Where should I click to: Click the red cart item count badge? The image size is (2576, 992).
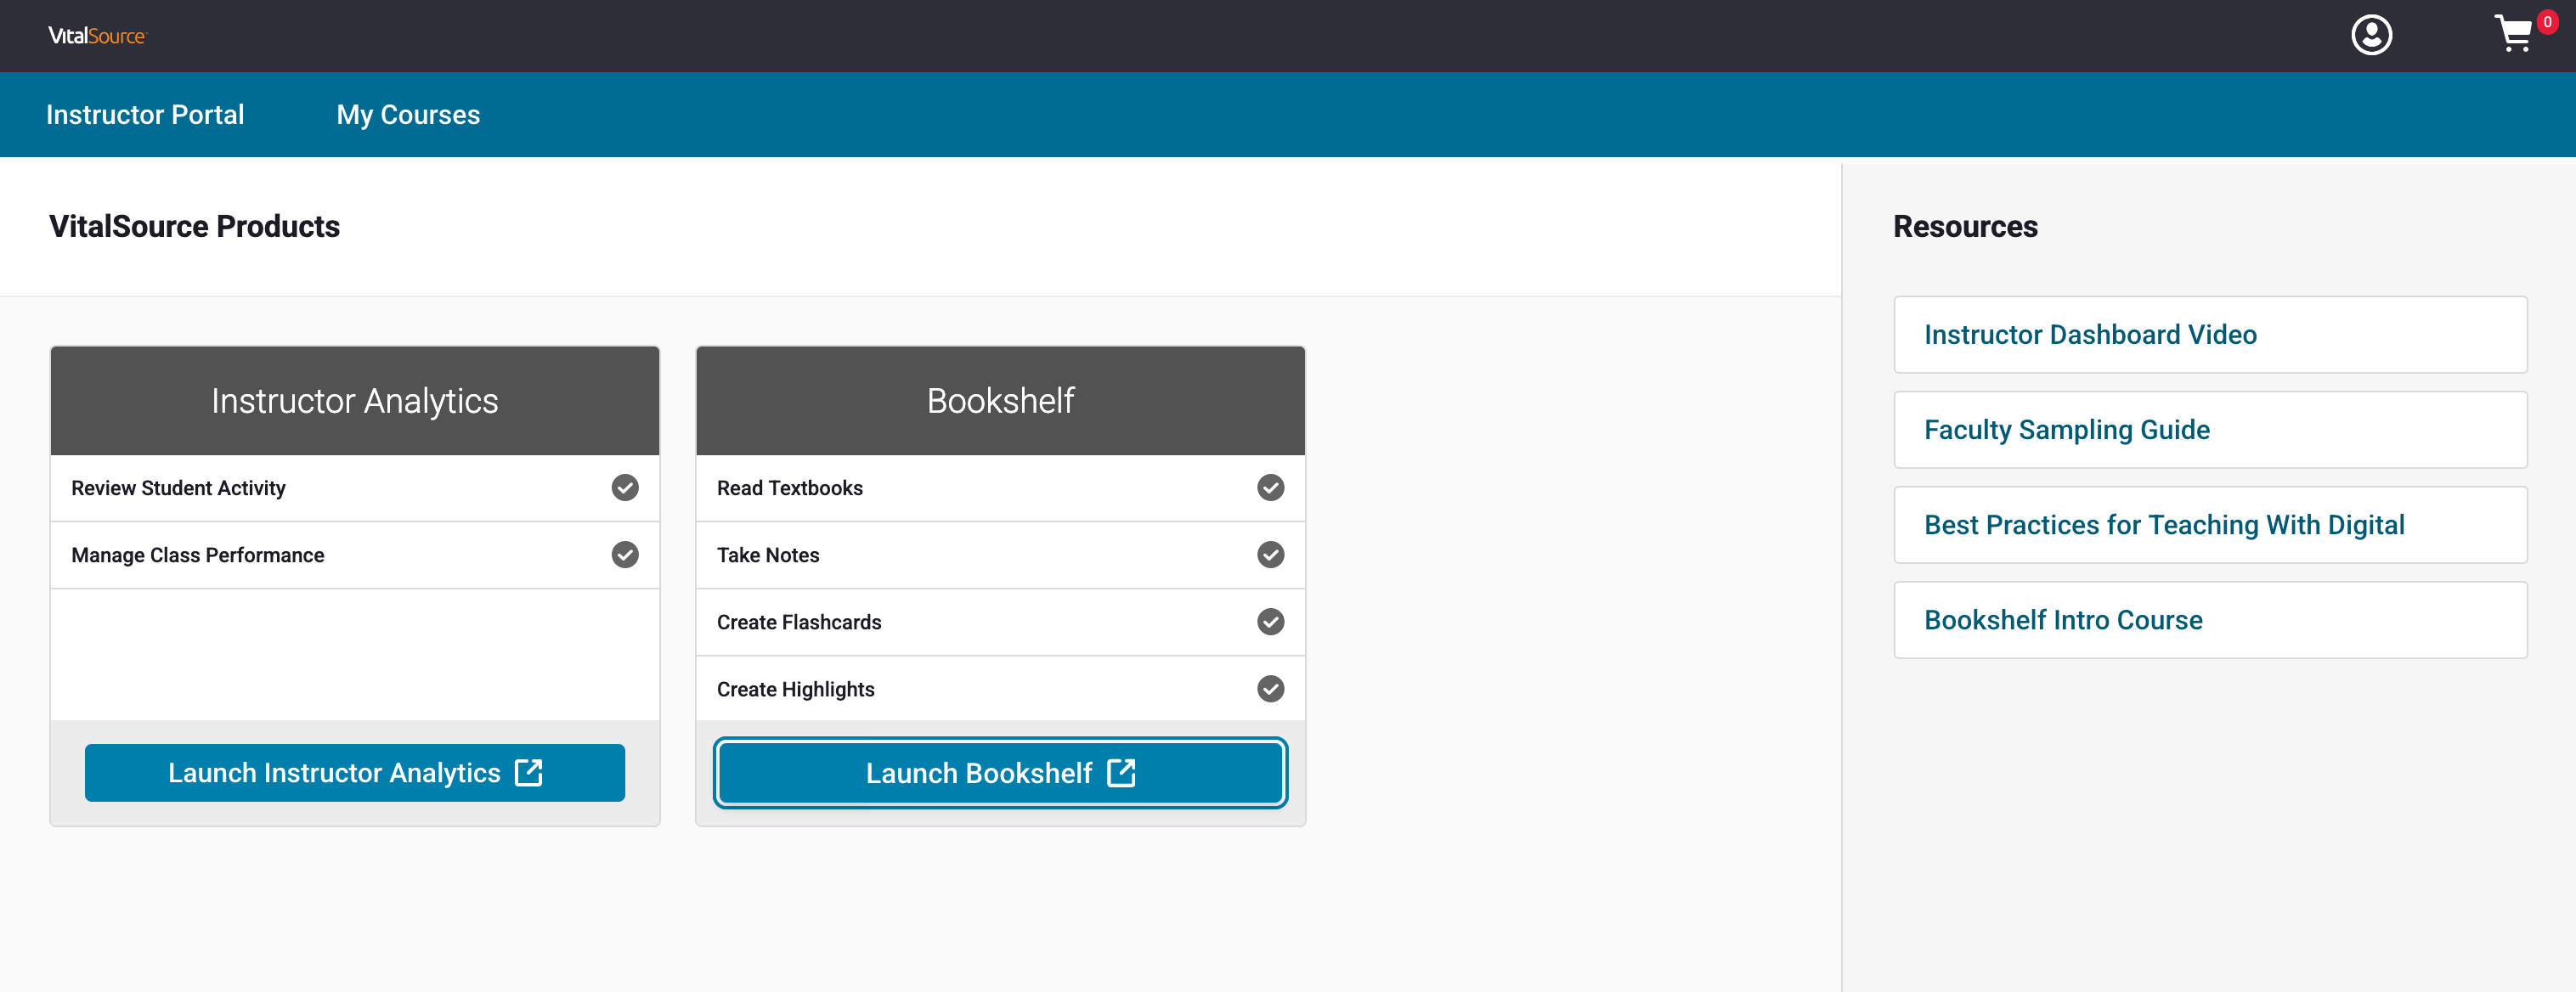point(2547,22)
